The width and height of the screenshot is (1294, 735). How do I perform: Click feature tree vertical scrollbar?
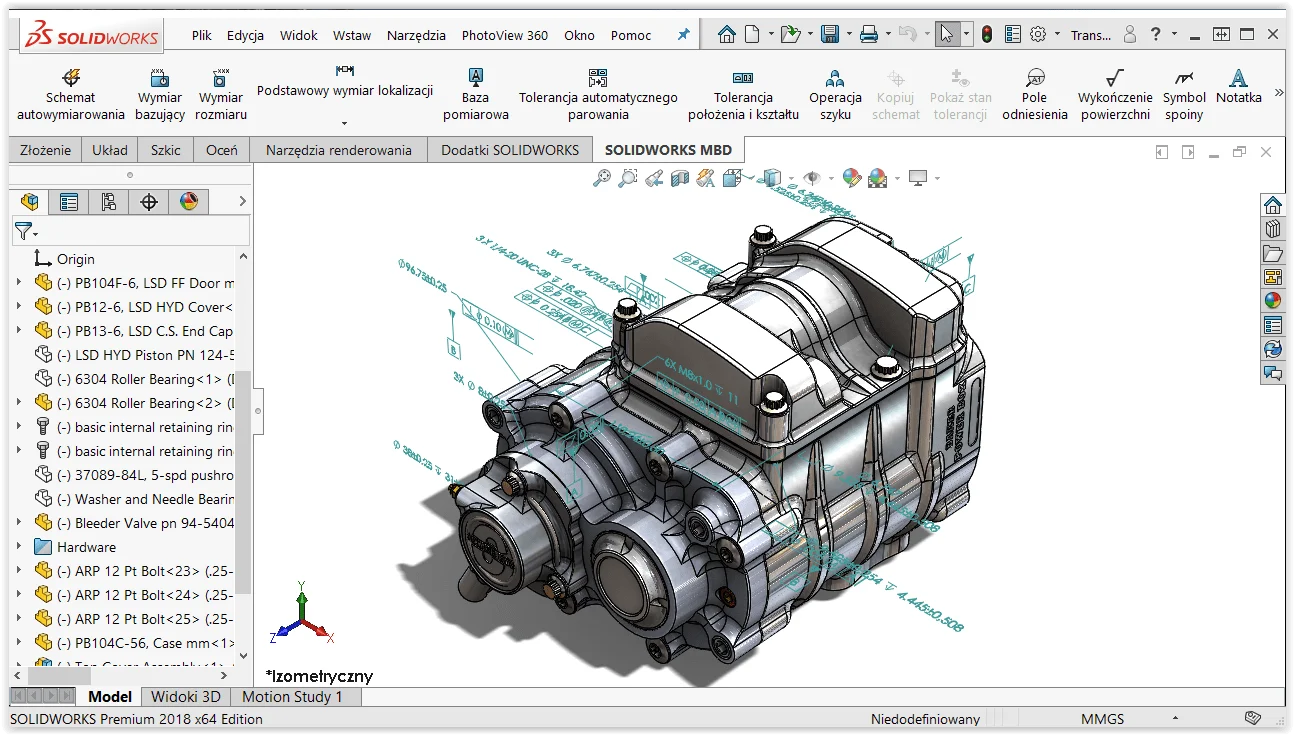coord(243,480)
